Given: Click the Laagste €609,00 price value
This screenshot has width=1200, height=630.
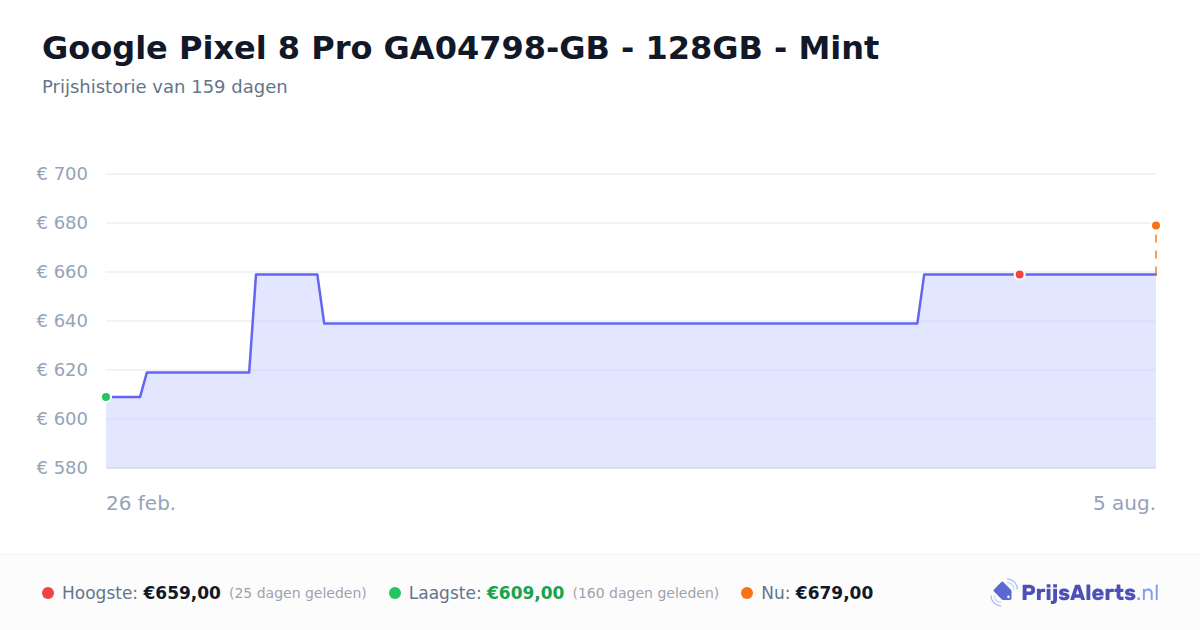Looking at the screenshot, I should (x=525, y=593).
